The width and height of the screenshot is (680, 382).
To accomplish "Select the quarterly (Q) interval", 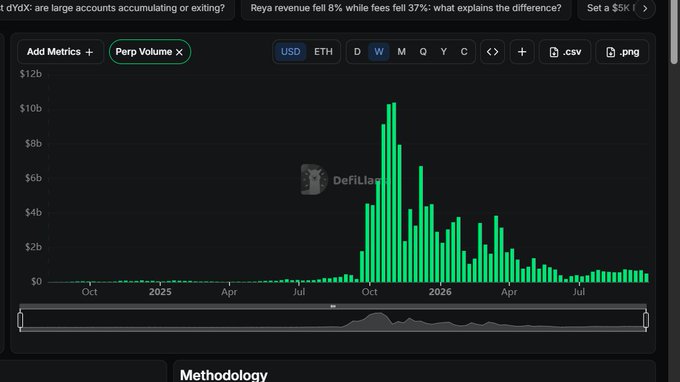I will (x=423, y=52).
